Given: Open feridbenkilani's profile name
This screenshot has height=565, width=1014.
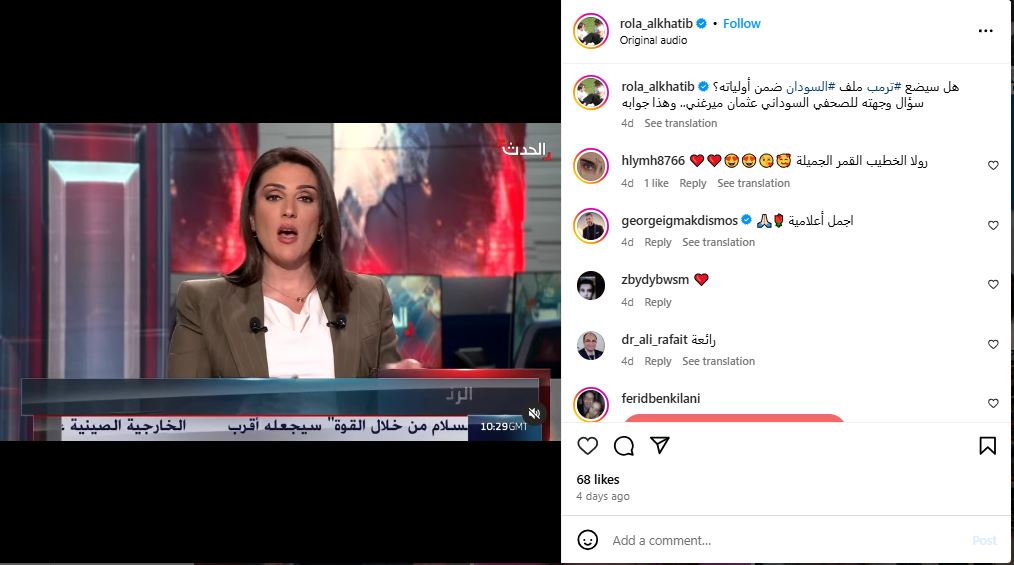Looking at the screenshot, I should (660, 398).
